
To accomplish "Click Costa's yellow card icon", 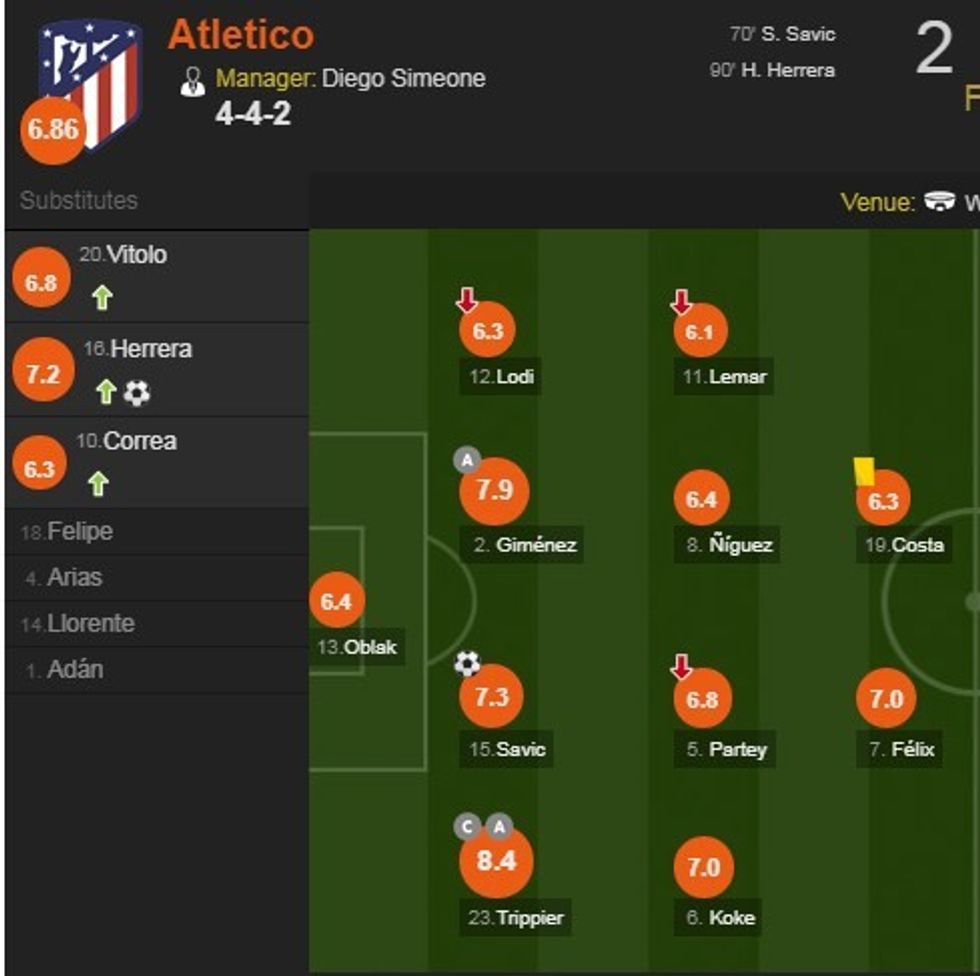I will pos(863,471).
